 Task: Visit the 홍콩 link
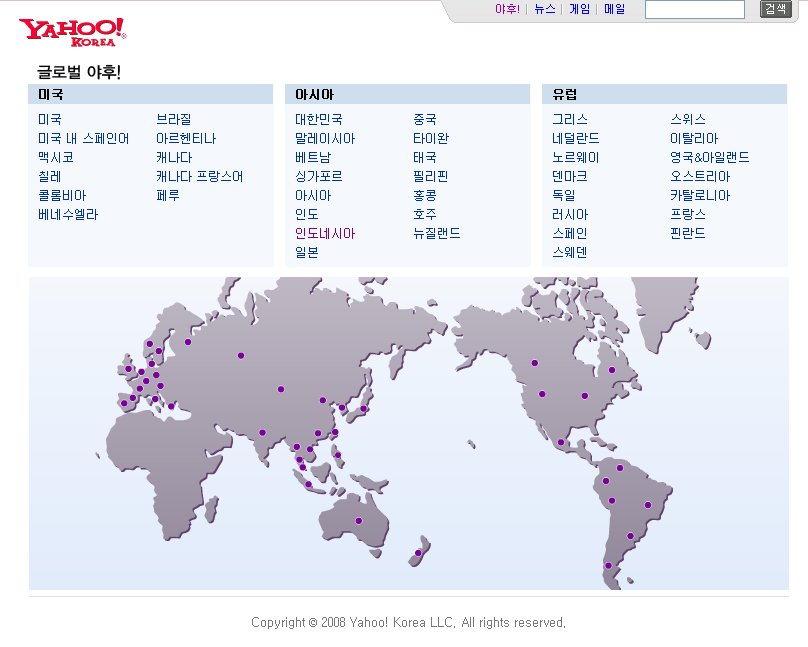pos(425,196)
